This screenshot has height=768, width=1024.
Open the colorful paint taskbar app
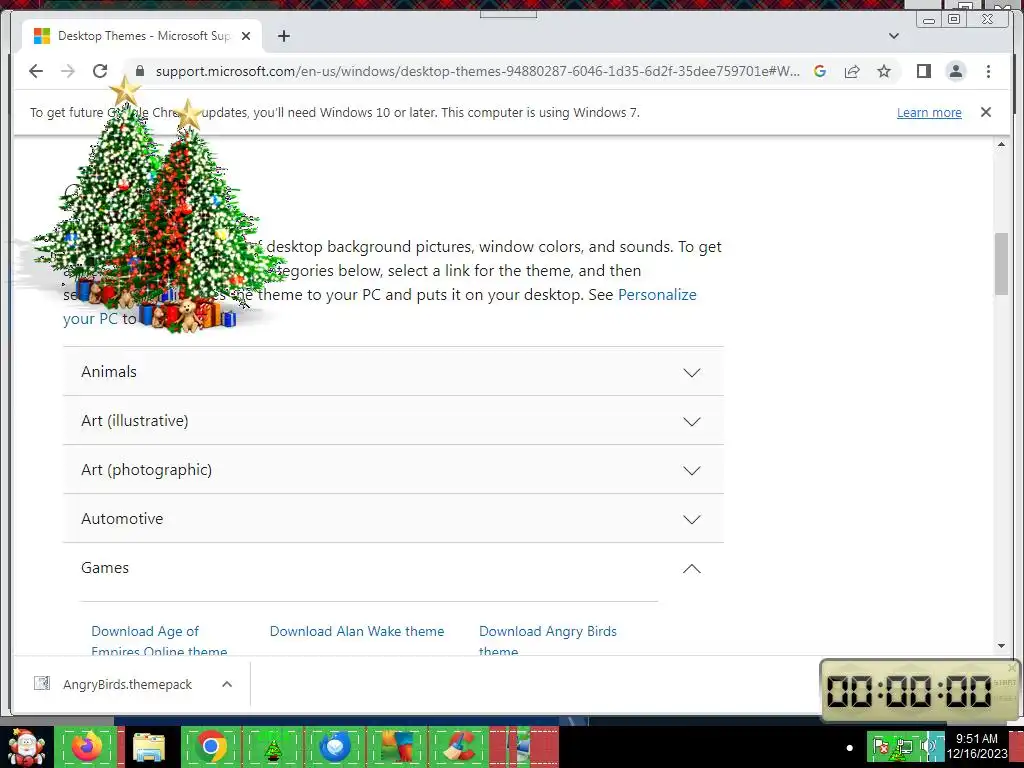coord(397,746)
